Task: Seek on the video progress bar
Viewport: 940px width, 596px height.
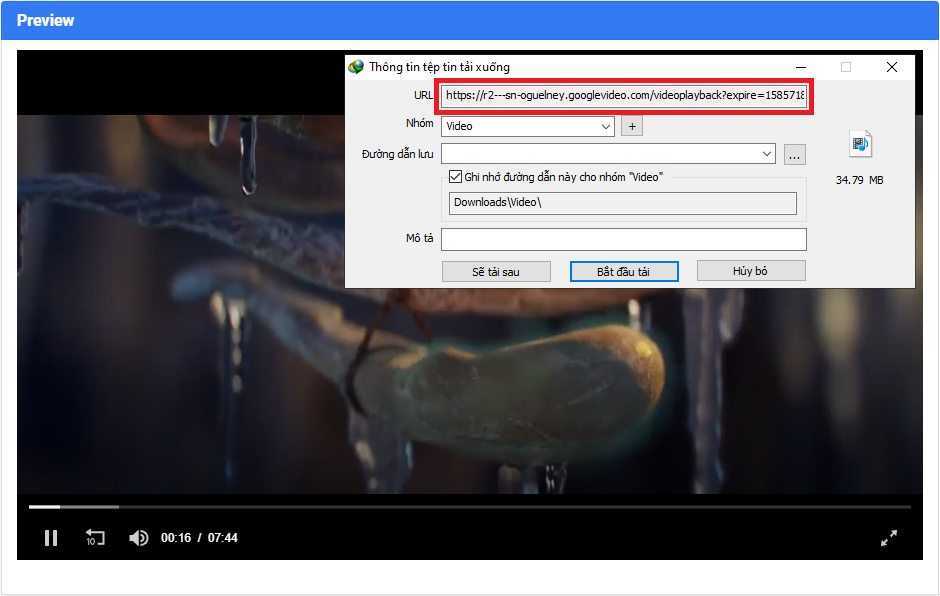Action: [x=469, y=507]
